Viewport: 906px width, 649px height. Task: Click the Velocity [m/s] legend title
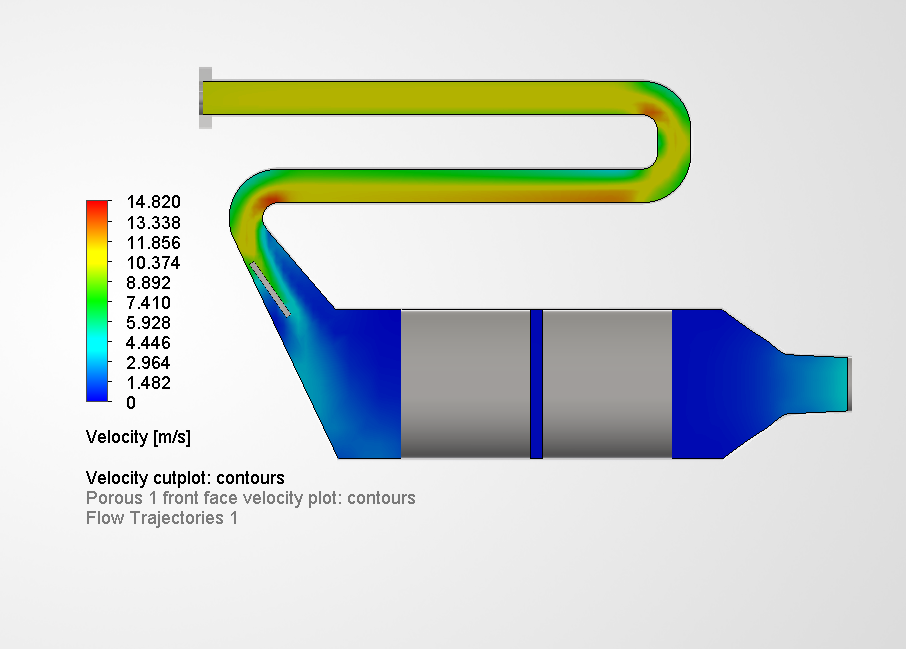pos(139,437)
